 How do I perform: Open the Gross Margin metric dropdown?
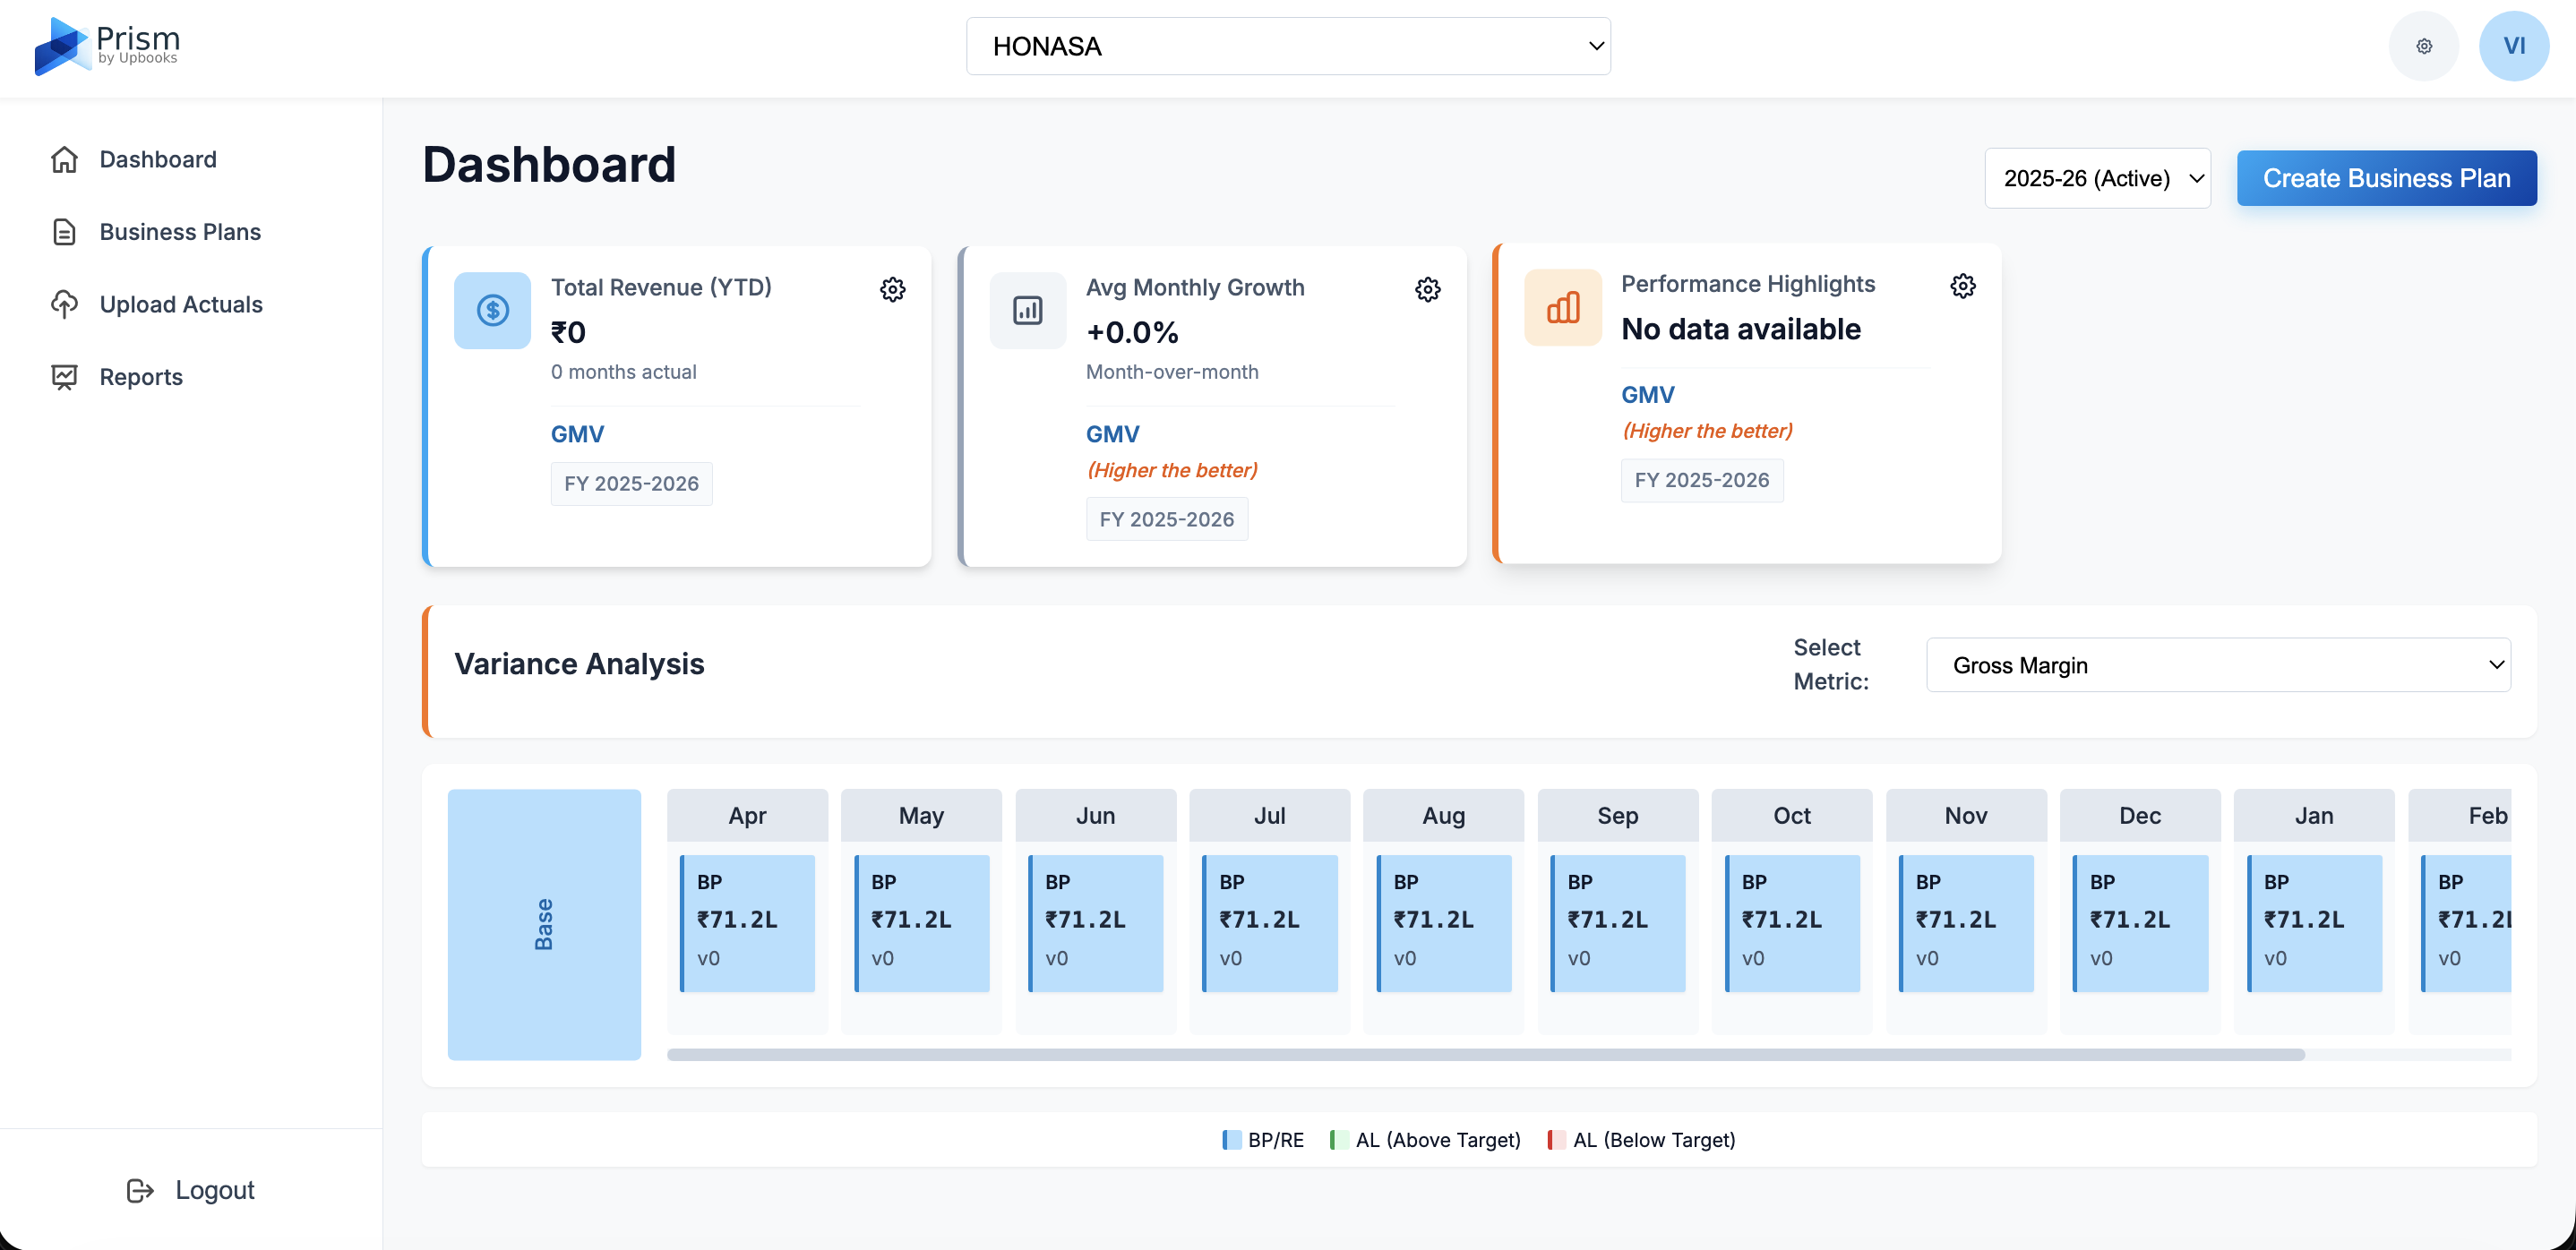[x=2219, y=664]
